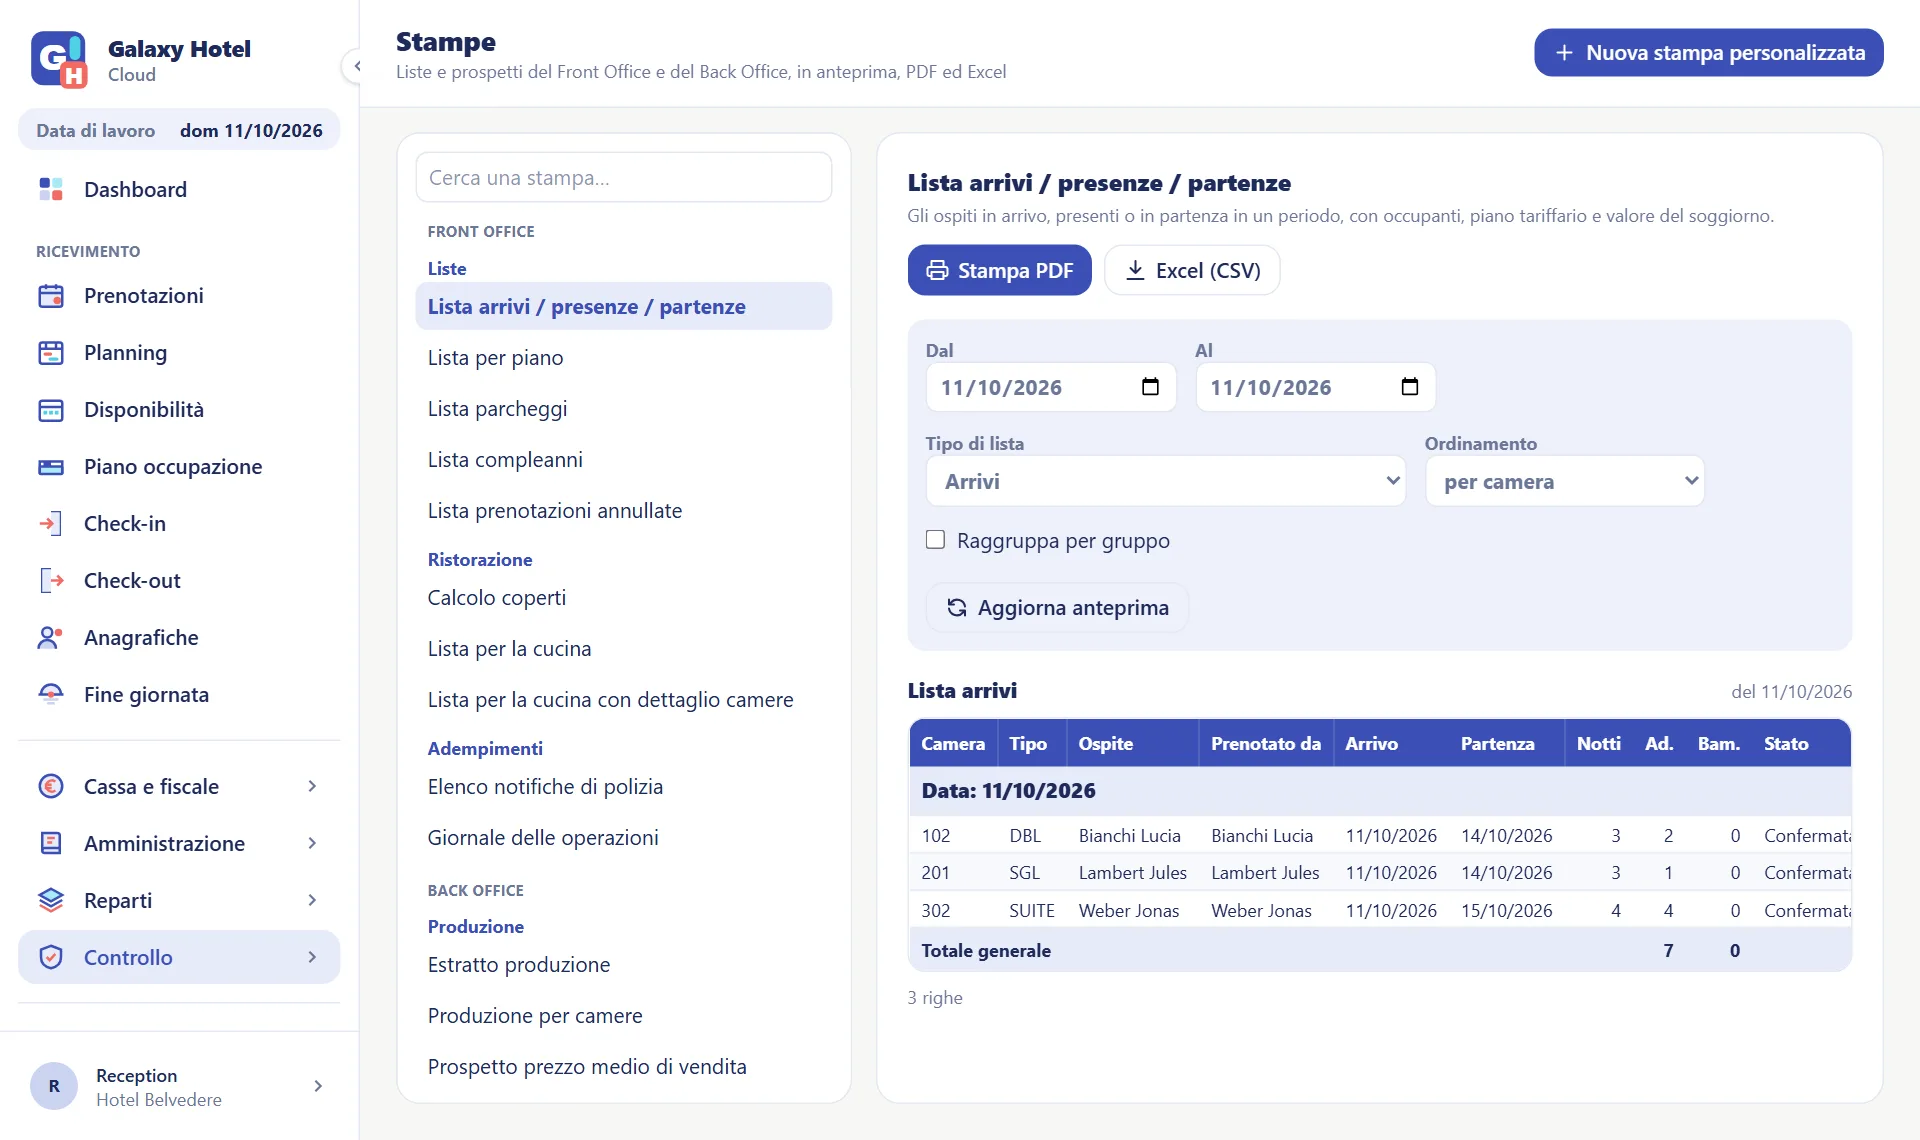Focus the Cerca una stampa search field
The width and height of the screenshot is (1920, 1140).
tap(623, 177)
